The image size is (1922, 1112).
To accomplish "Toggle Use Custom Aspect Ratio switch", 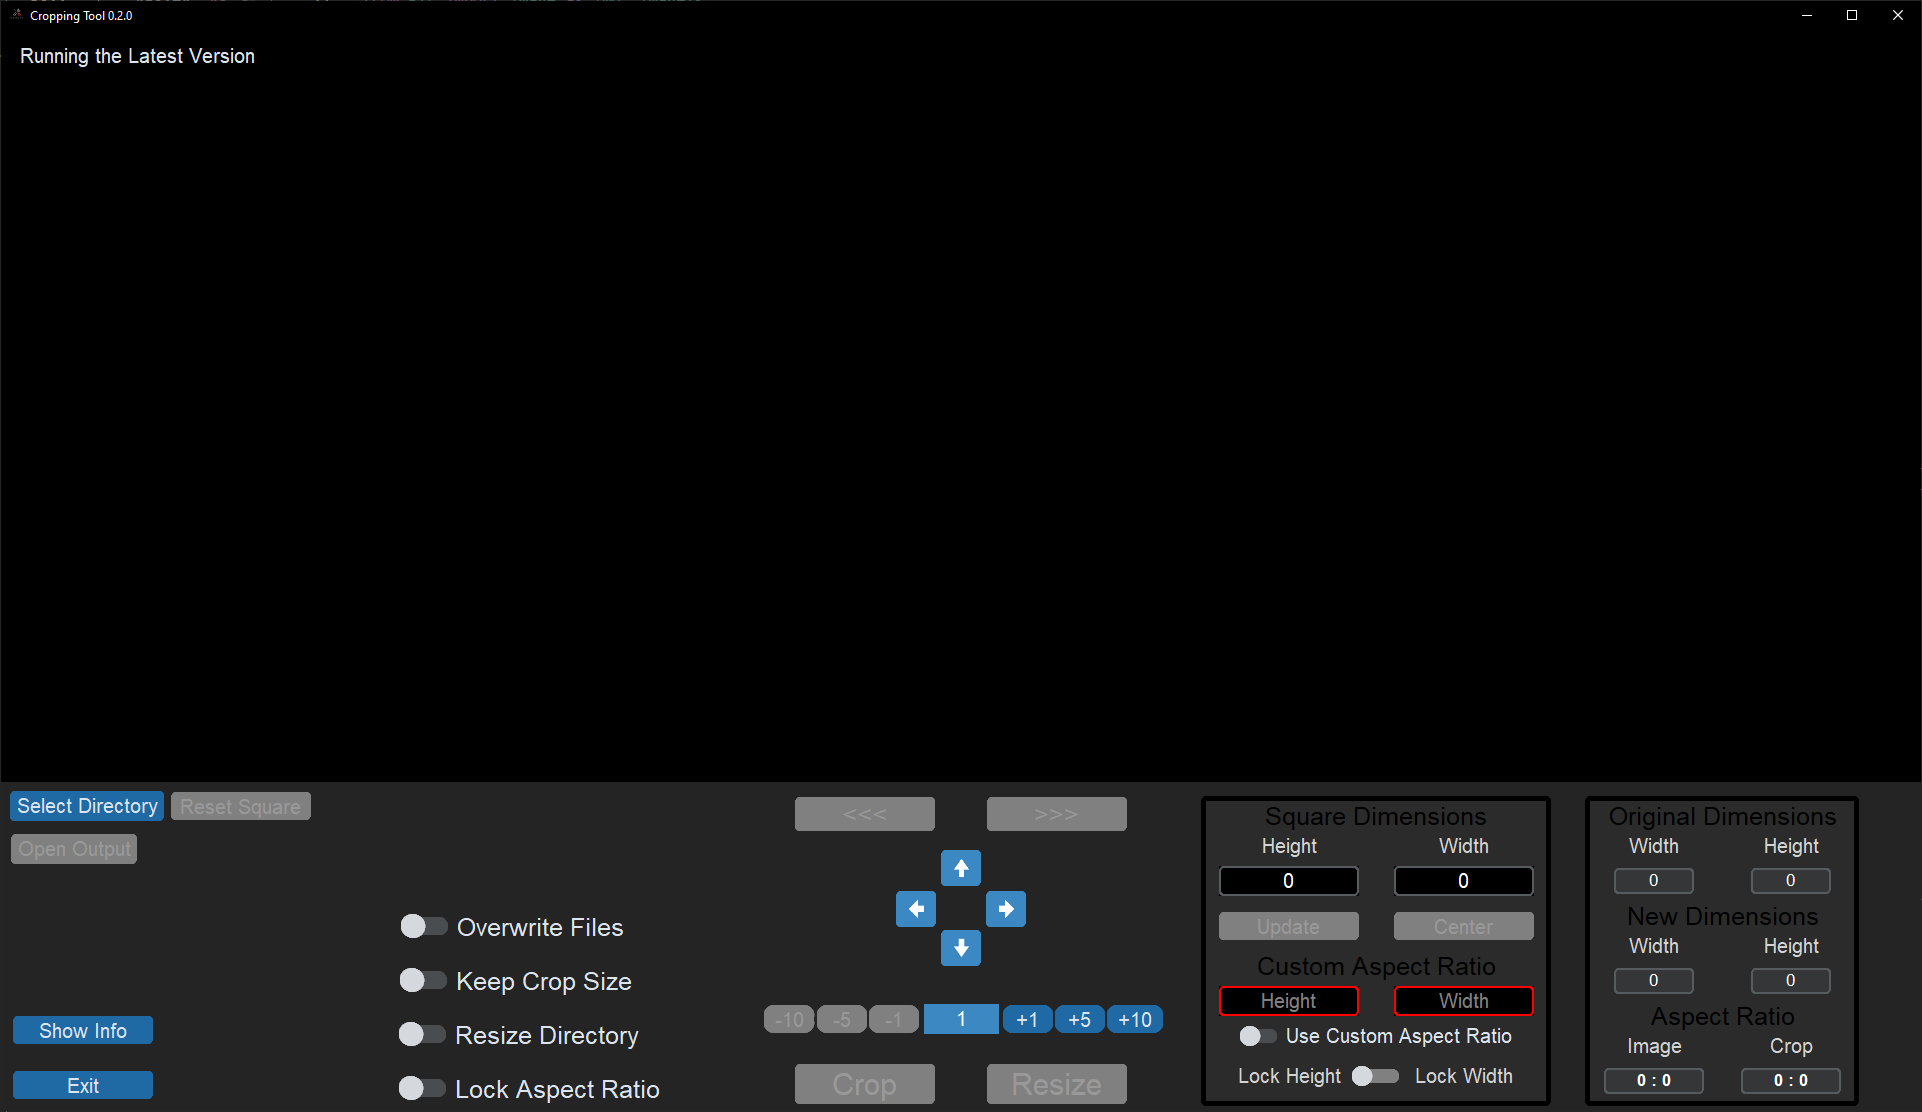I will click(1257, 1037).
